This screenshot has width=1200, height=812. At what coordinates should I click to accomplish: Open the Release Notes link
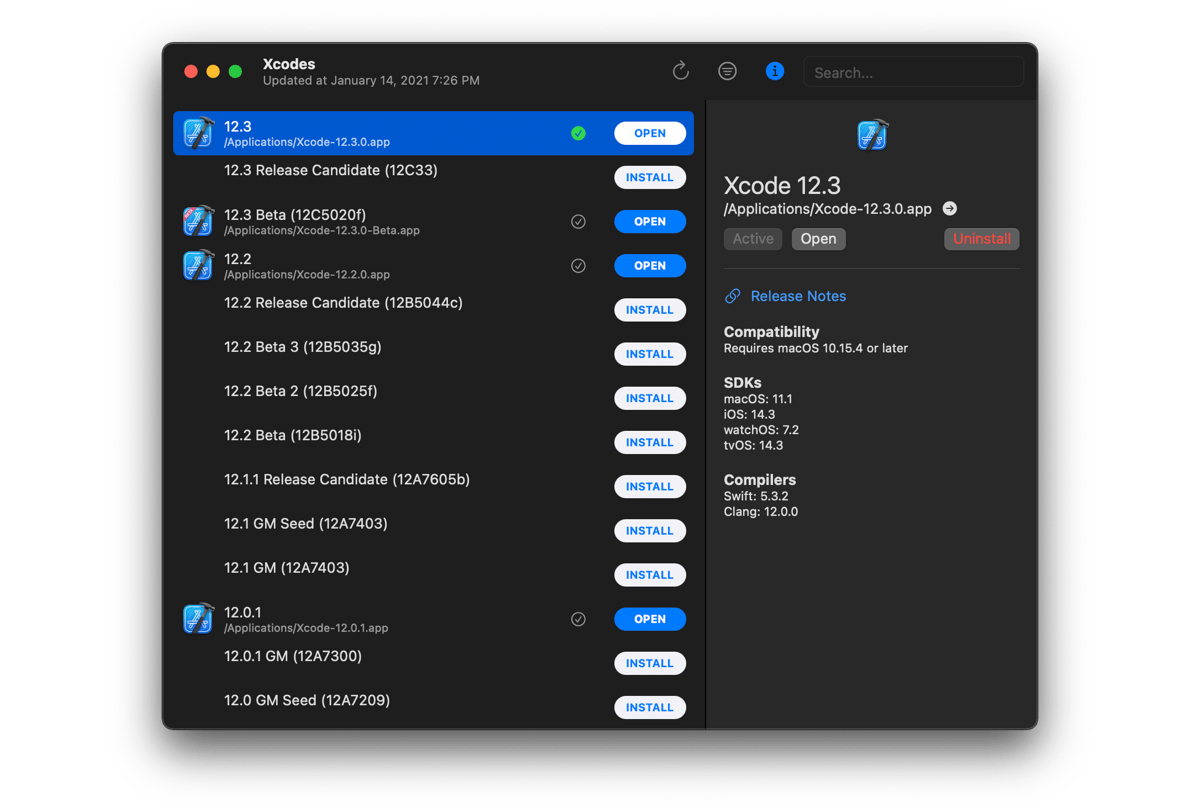[798, 296]
